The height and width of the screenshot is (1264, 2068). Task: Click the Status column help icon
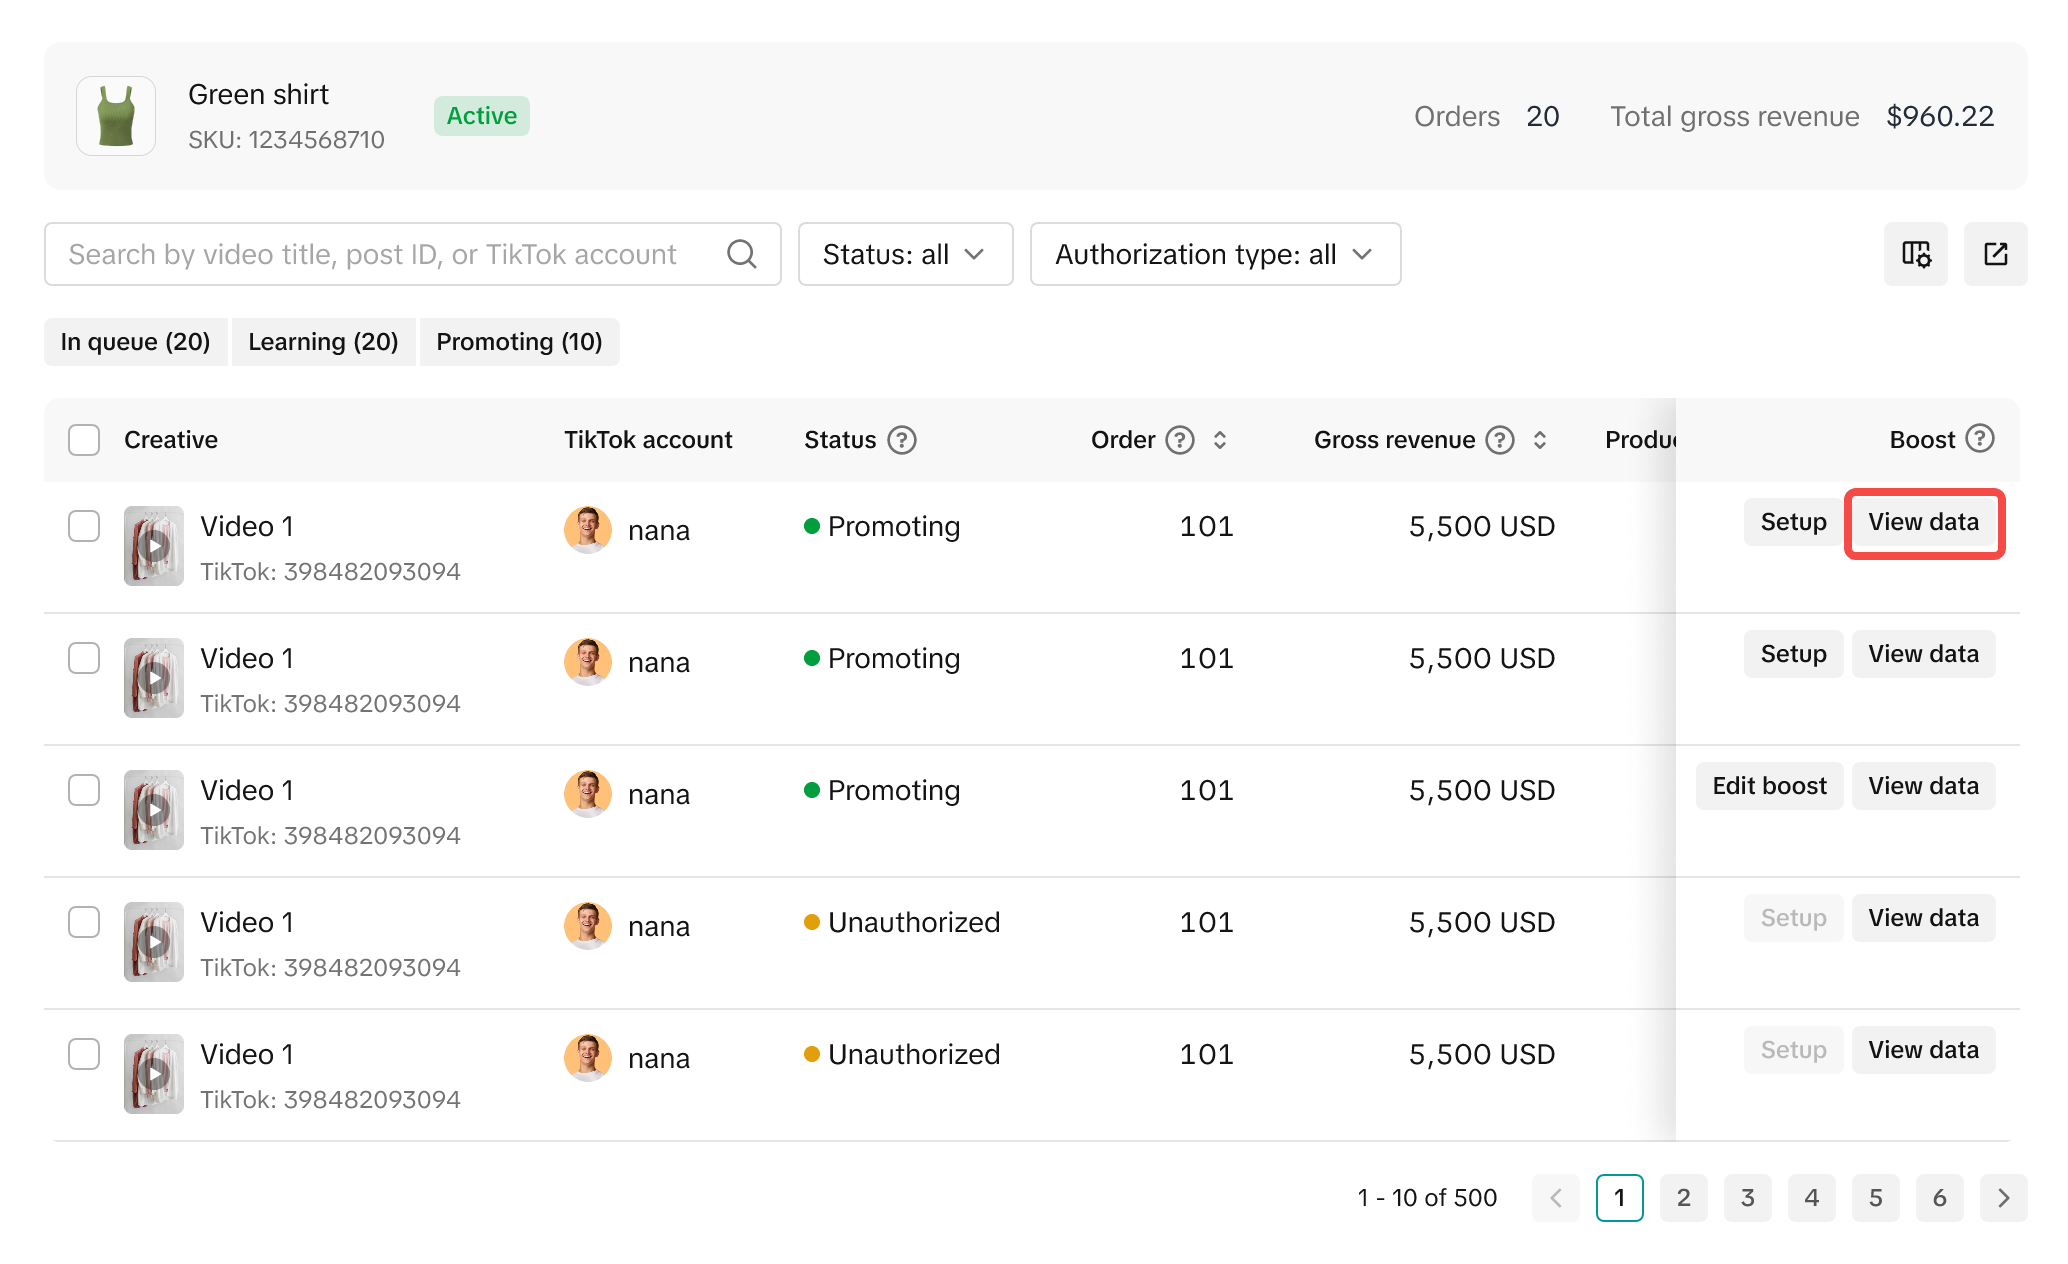click(x=902, y=440)
